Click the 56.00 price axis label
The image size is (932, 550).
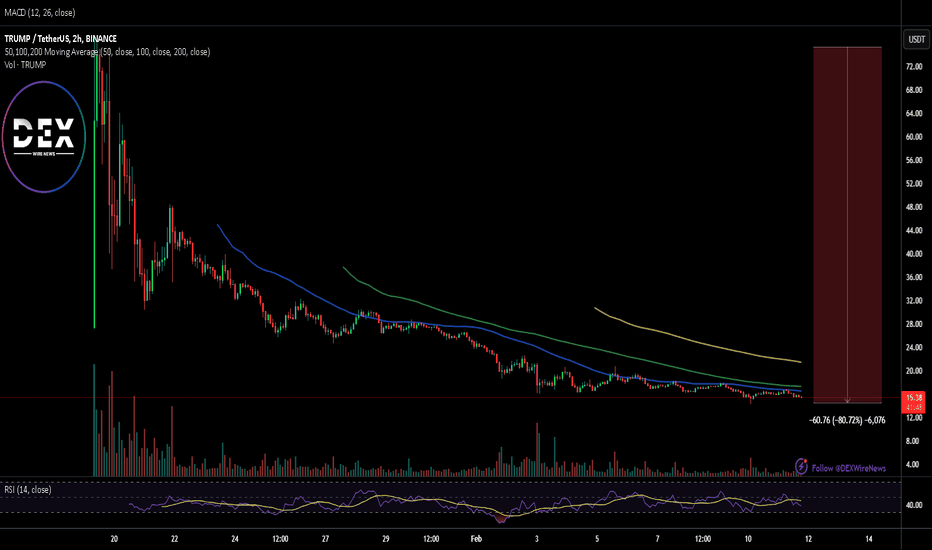[x=914, y=160]
